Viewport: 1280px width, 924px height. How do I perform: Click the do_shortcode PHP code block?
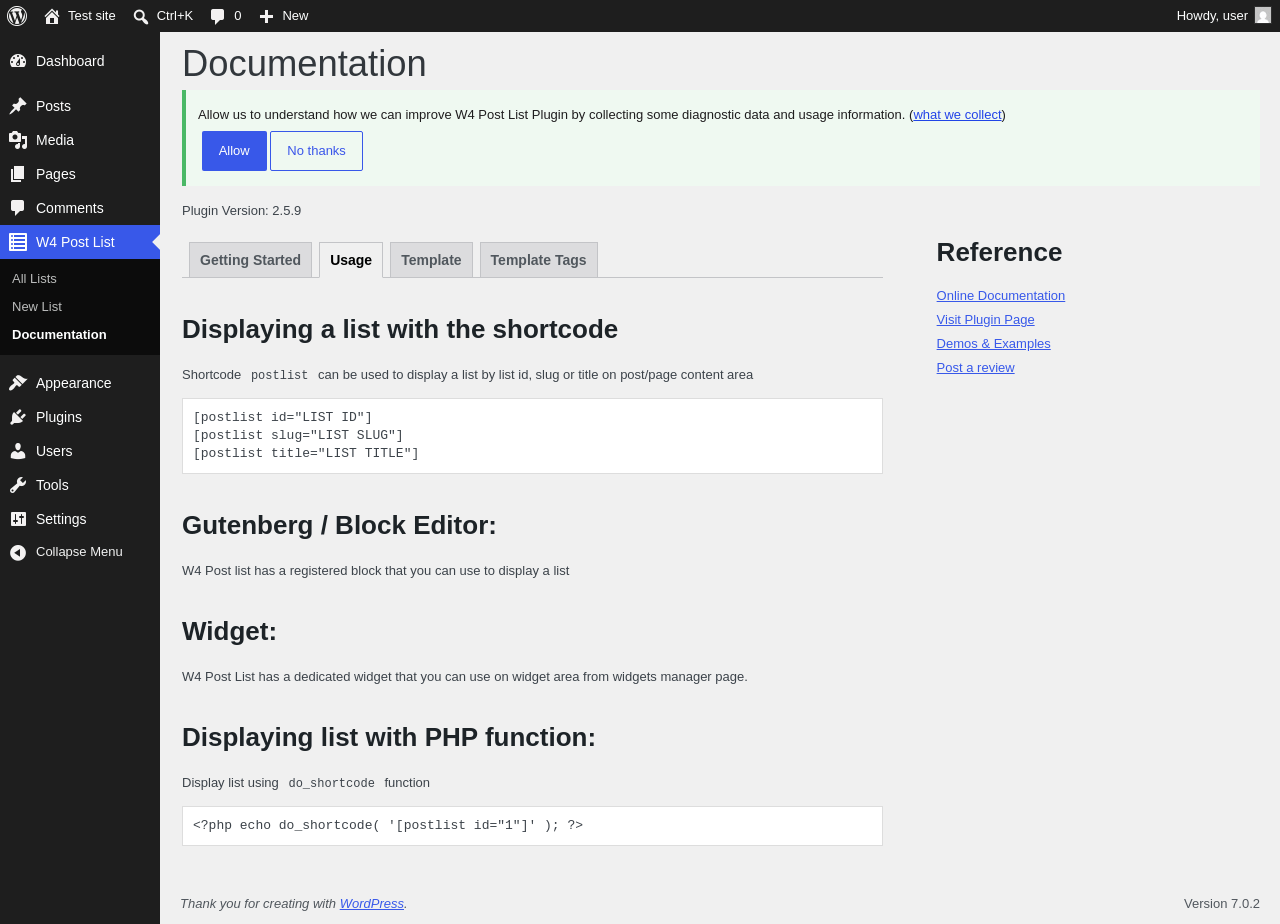coord(532,826)
